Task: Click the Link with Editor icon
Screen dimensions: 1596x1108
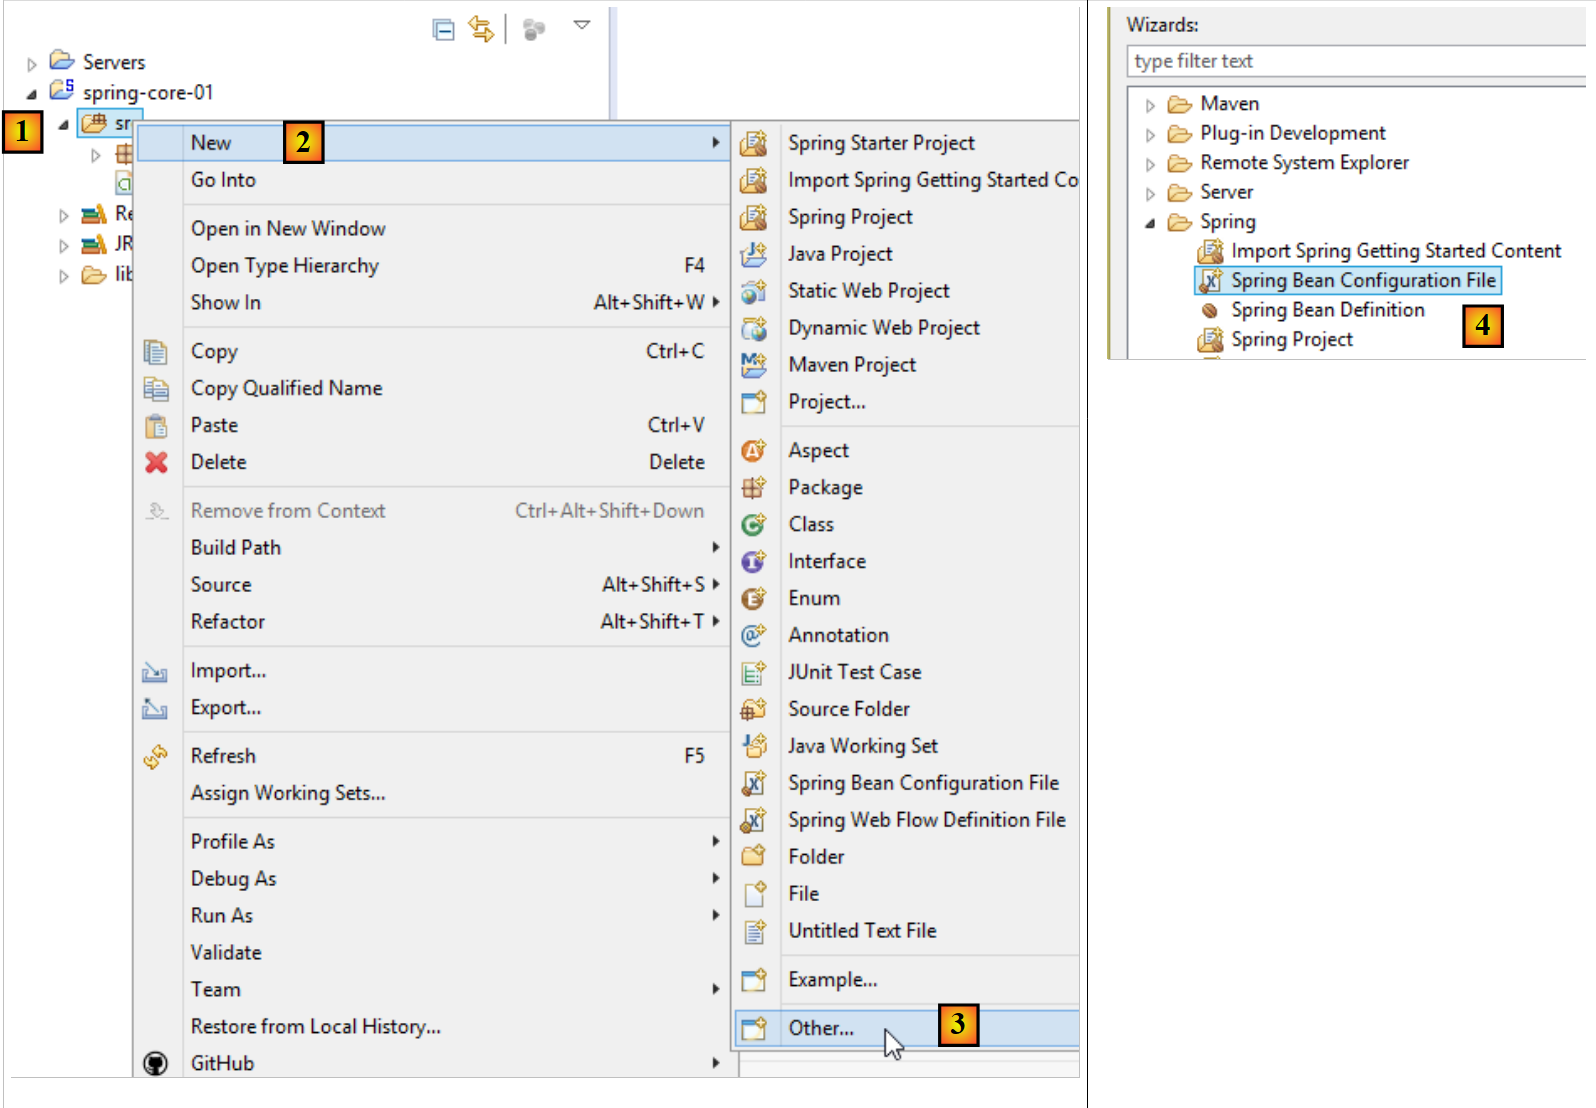Action: tap(482, 30)
